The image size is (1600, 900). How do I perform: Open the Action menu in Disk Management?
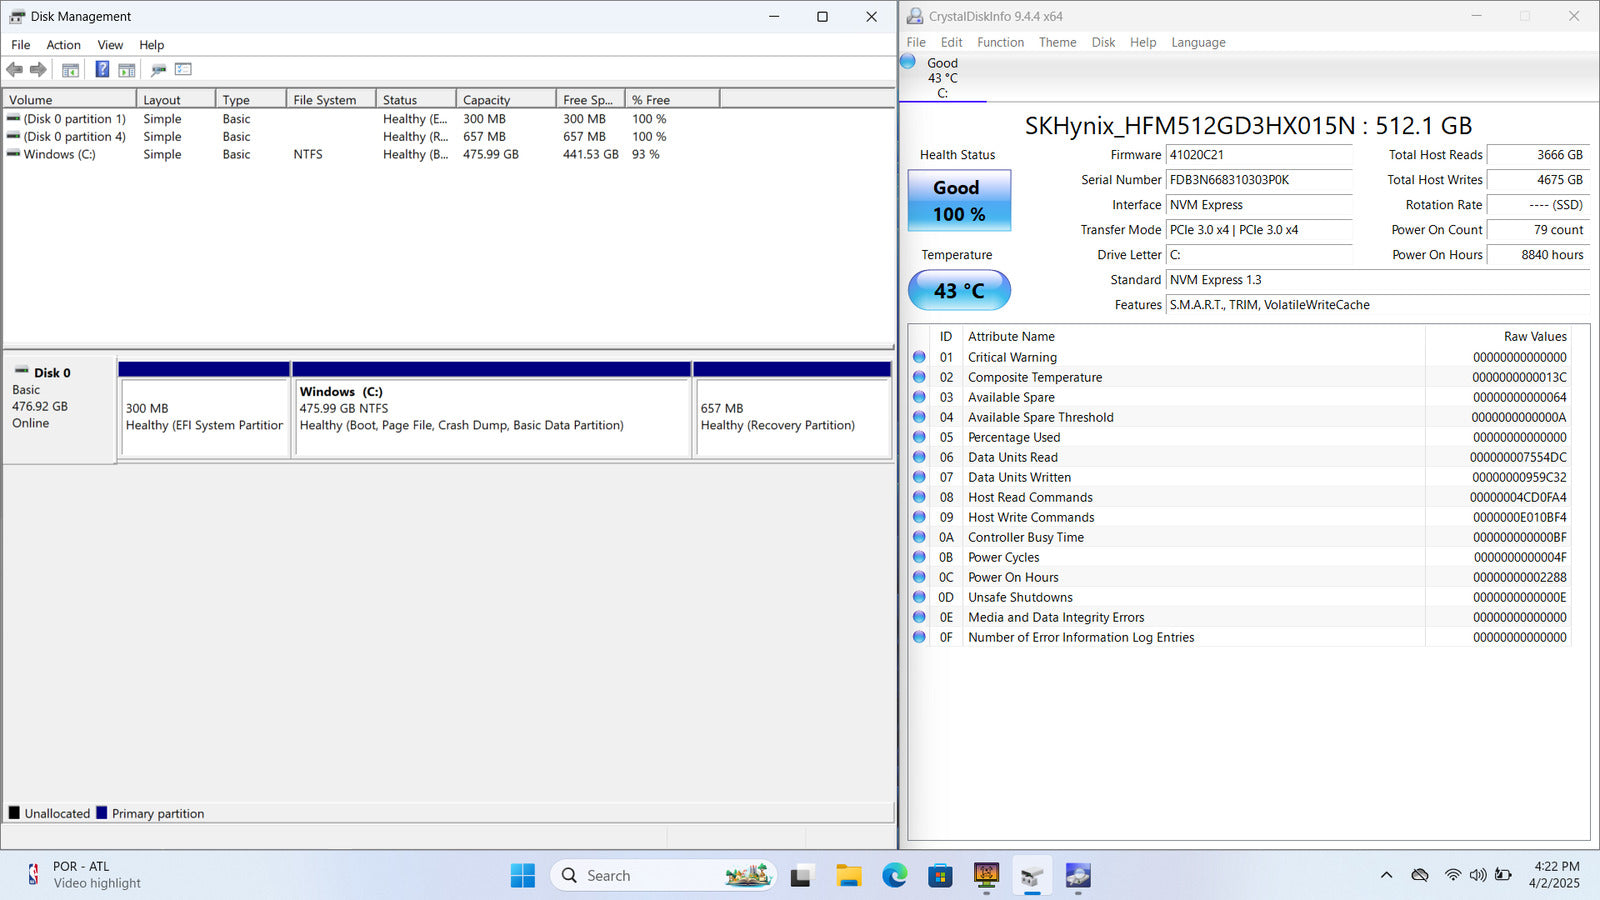[x=63, y=45]
